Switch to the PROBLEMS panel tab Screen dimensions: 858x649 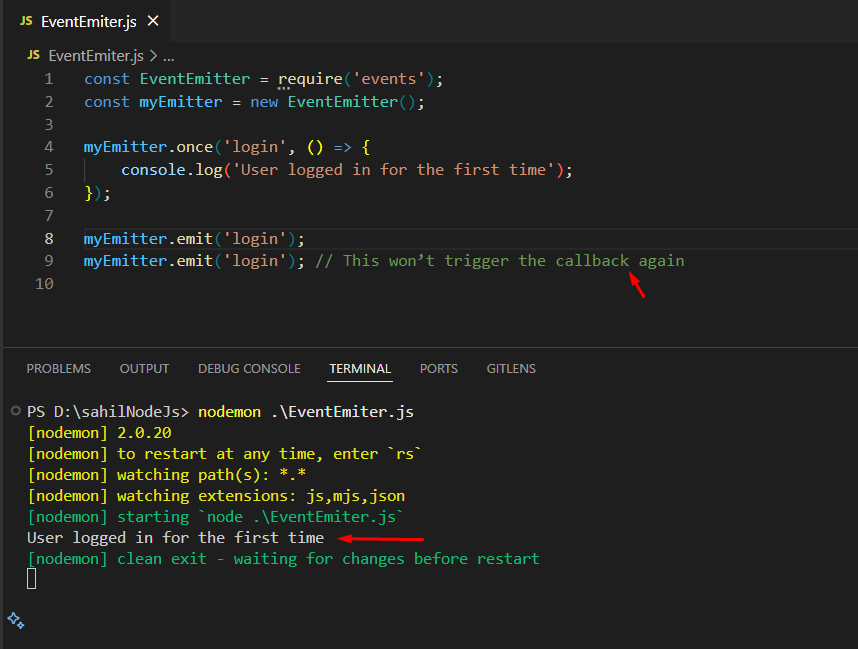pyautogui.click(x=58, y=369)
